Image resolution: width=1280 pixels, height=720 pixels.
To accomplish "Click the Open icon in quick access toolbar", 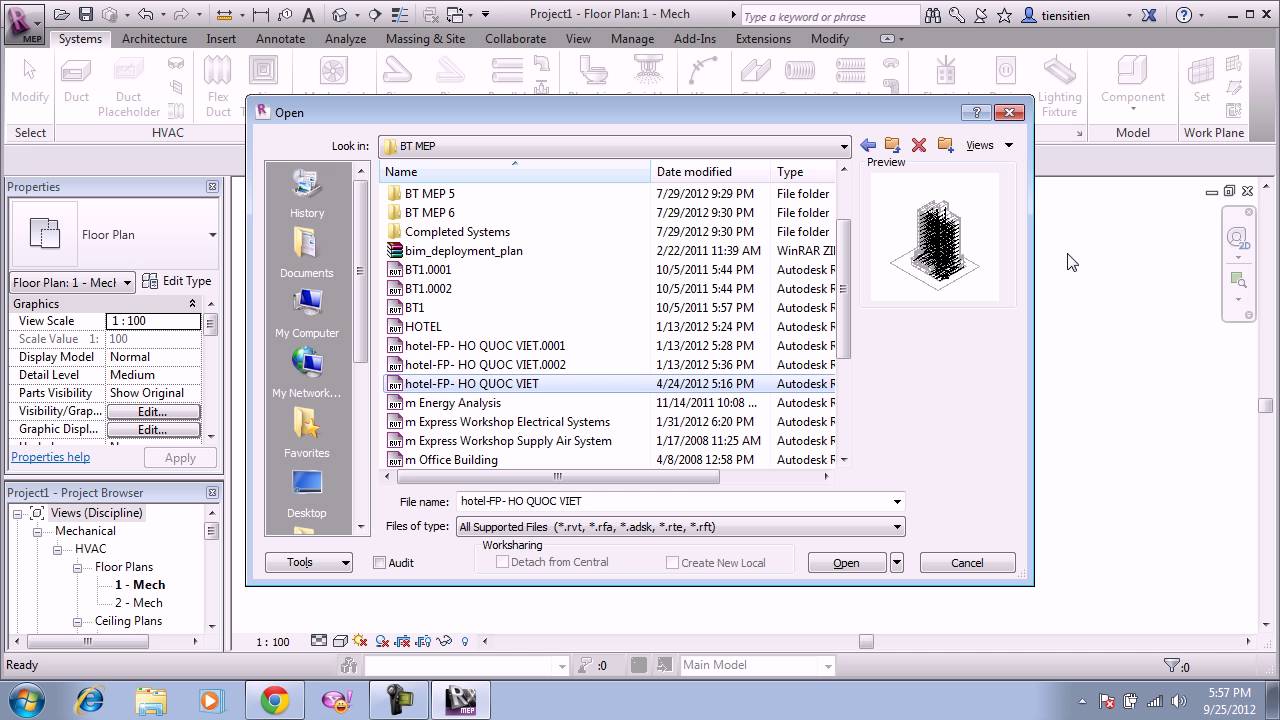I will (x=62, y=15).
